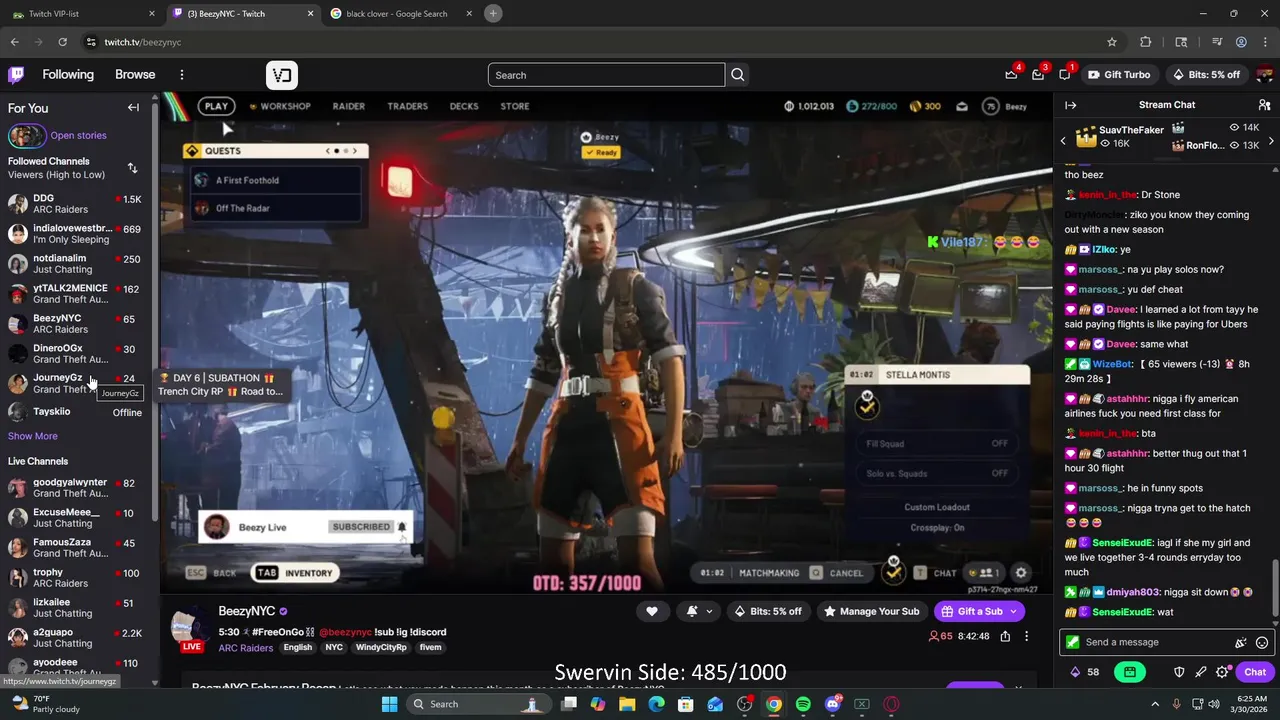Go to Browse page
This screenshot has width=1280, height=720.
tap(135, 75)
